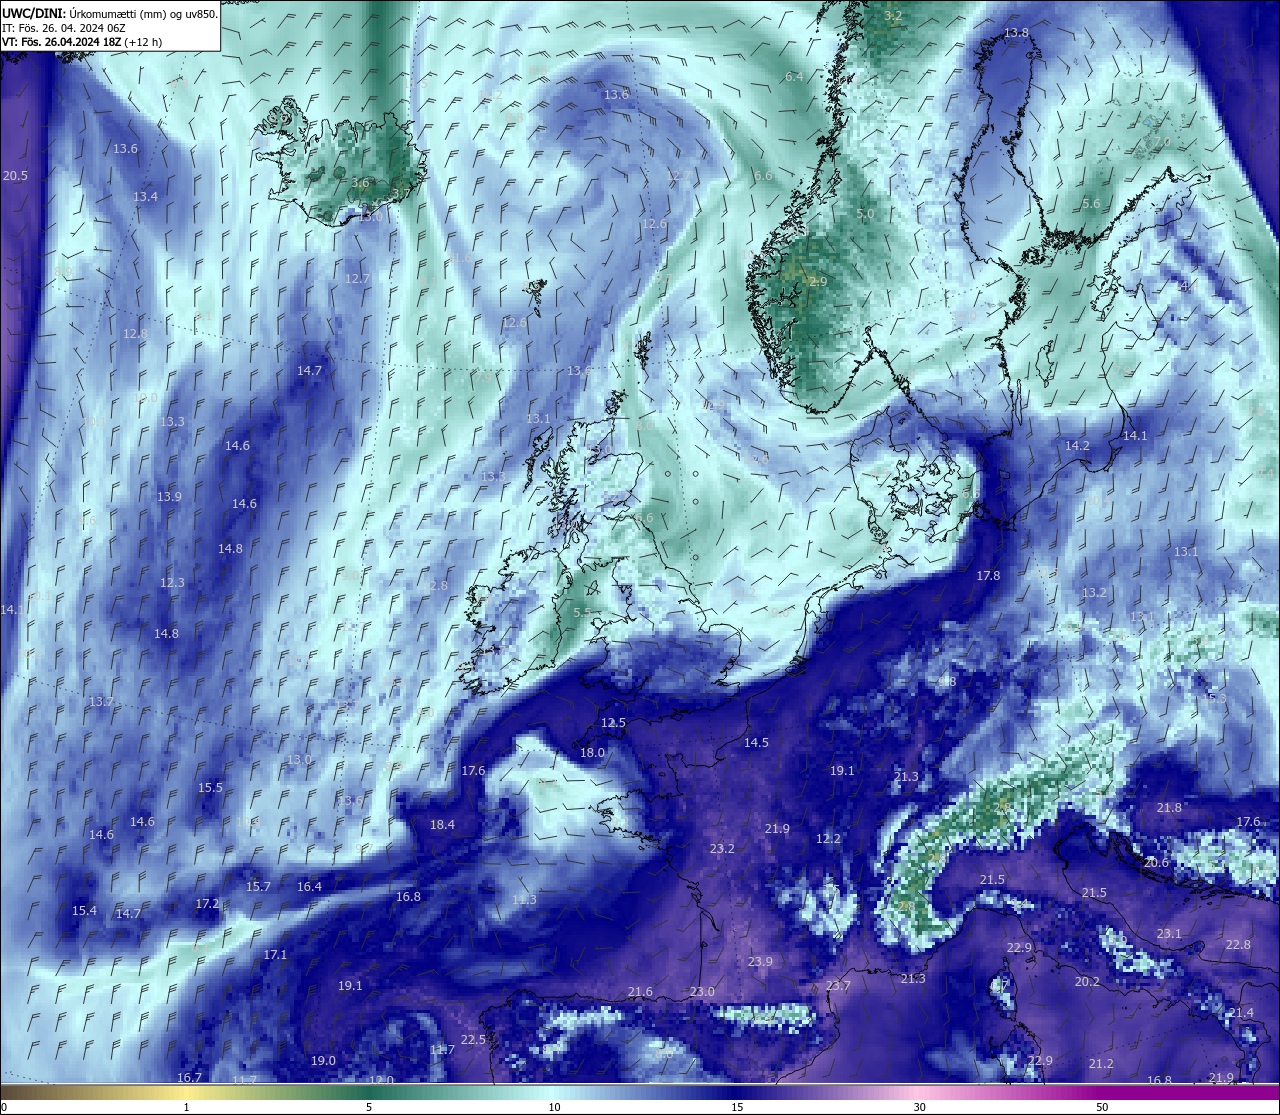The image size is (1280, 1115).
Task: Click the 14.2 value near the Baltic
Action: [1077, 446]
